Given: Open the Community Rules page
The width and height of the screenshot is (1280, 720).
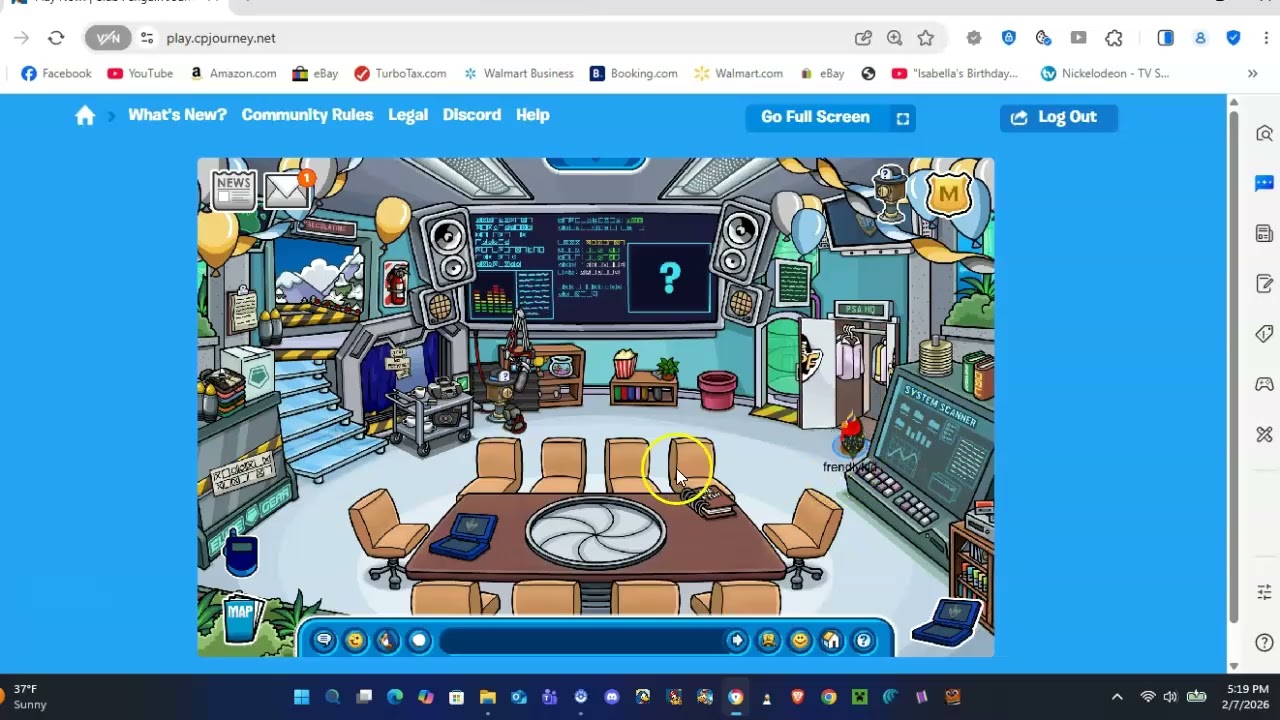Looking at the screenshot, I should point(307,115).
